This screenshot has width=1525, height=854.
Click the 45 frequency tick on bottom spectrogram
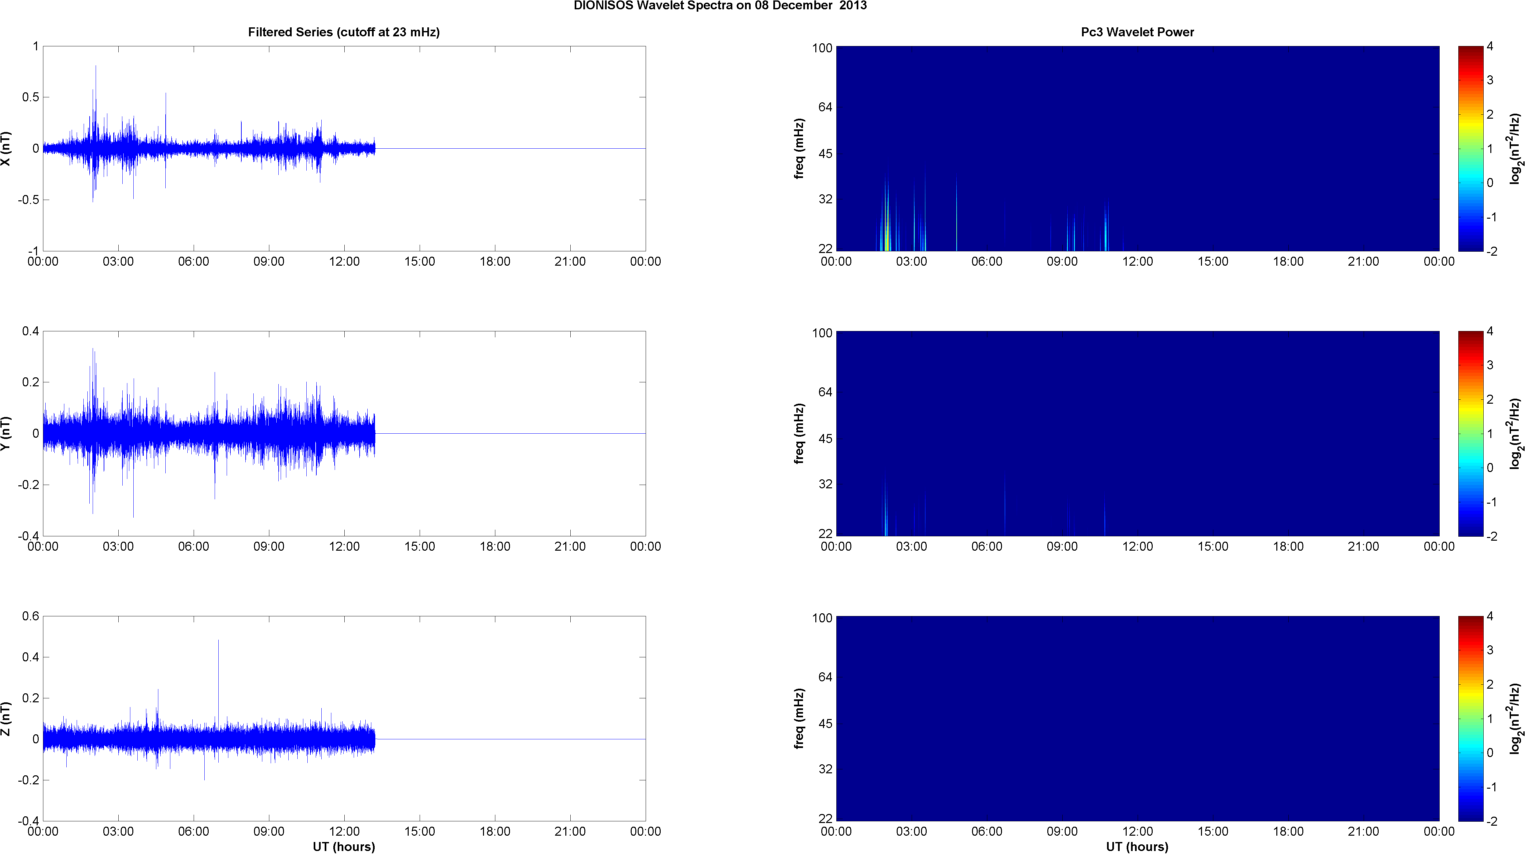825,724
